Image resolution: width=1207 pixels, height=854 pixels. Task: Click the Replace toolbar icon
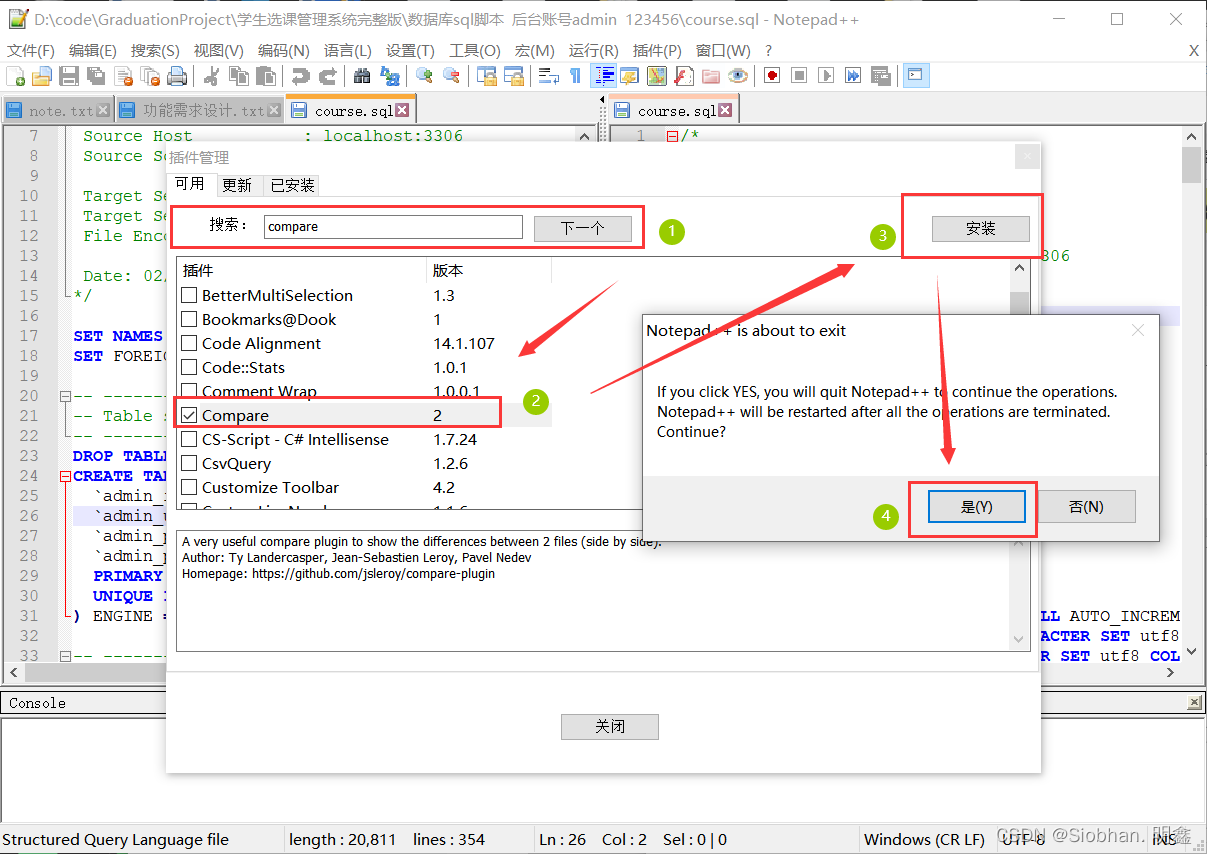click(x=390, y=76)
